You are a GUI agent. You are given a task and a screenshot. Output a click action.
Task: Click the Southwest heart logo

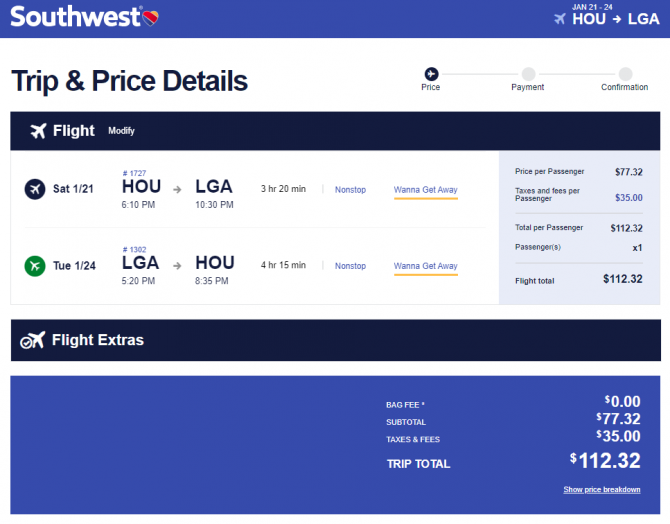pos(150,18)
